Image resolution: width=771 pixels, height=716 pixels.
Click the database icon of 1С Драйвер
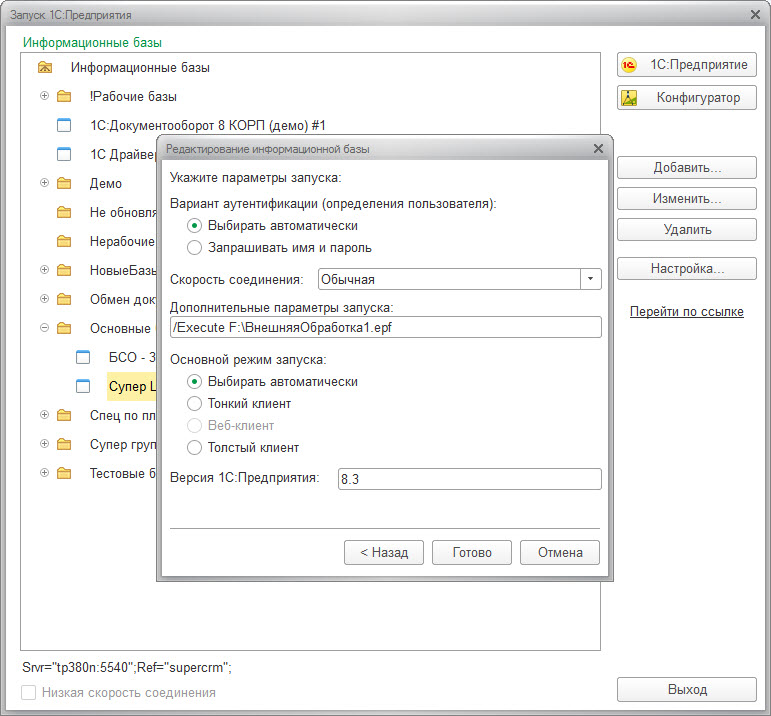64,154
